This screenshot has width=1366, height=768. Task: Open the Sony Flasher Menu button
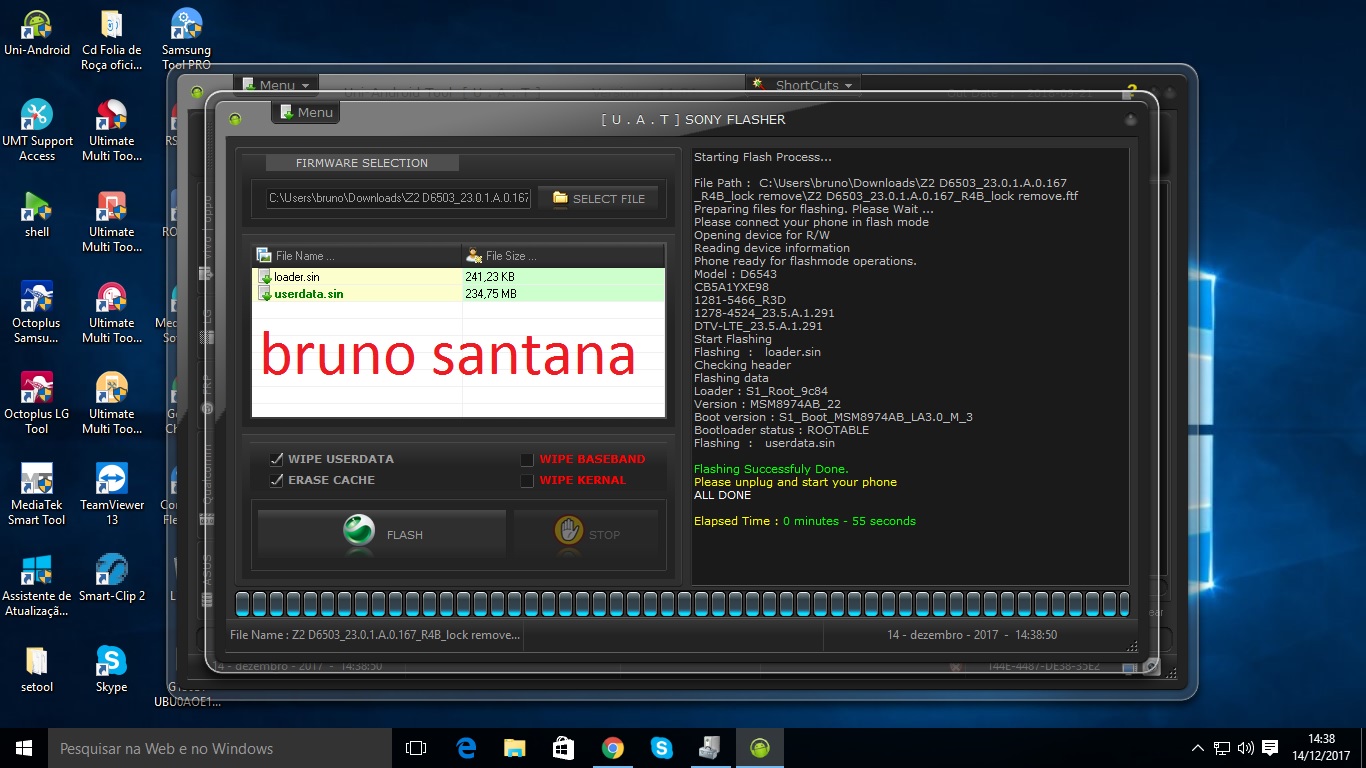click(306, 112)
